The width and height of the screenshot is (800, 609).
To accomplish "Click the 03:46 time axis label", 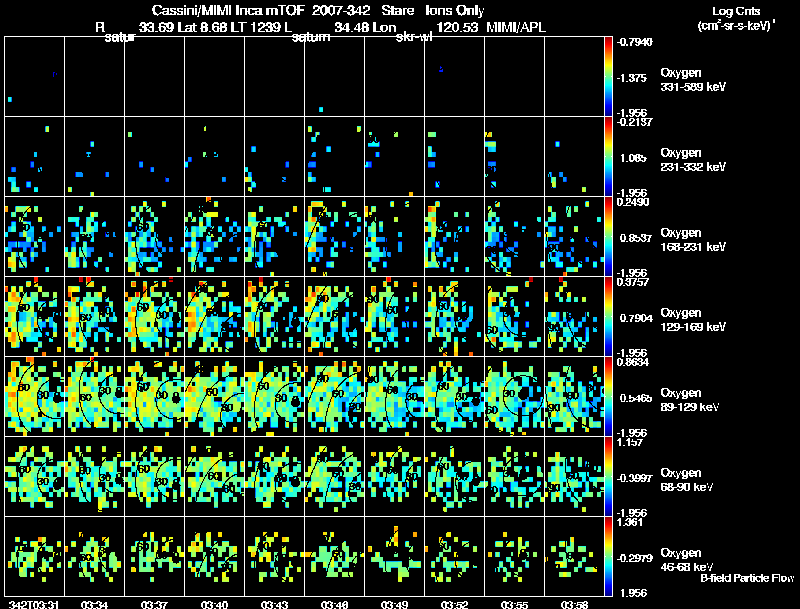I will (334, 605).
